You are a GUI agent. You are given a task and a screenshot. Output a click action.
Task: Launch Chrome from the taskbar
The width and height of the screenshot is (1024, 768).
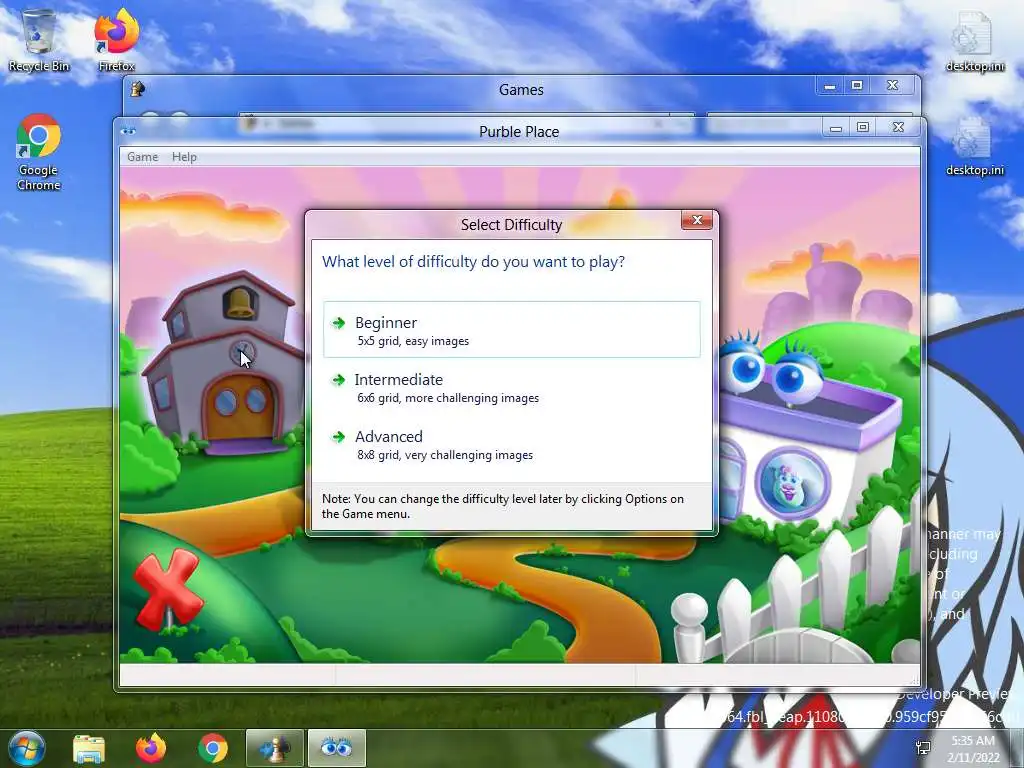[213, 748]
